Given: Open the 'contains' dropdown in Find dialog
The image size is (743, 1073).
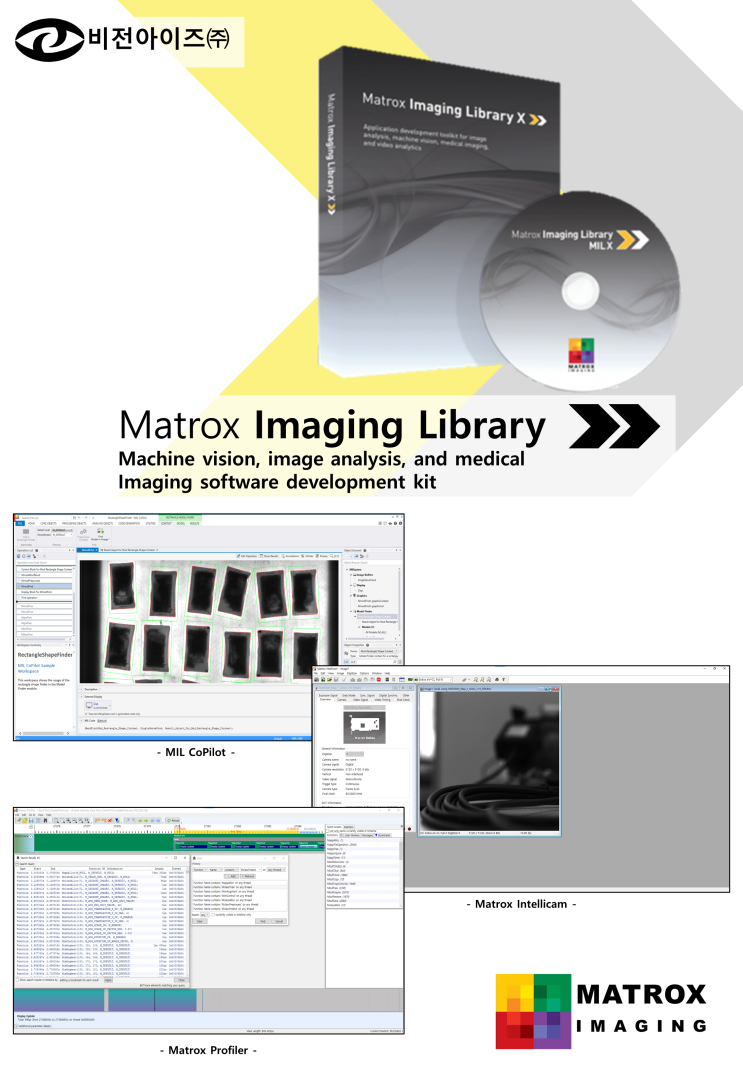Looking at the screenshot, I should [x=231, y=870].
